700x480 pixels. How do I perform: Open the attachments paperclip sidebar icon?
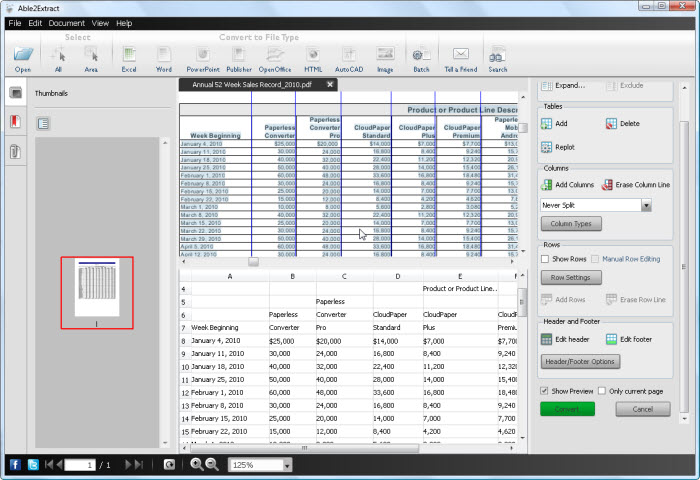pos(15,151)
